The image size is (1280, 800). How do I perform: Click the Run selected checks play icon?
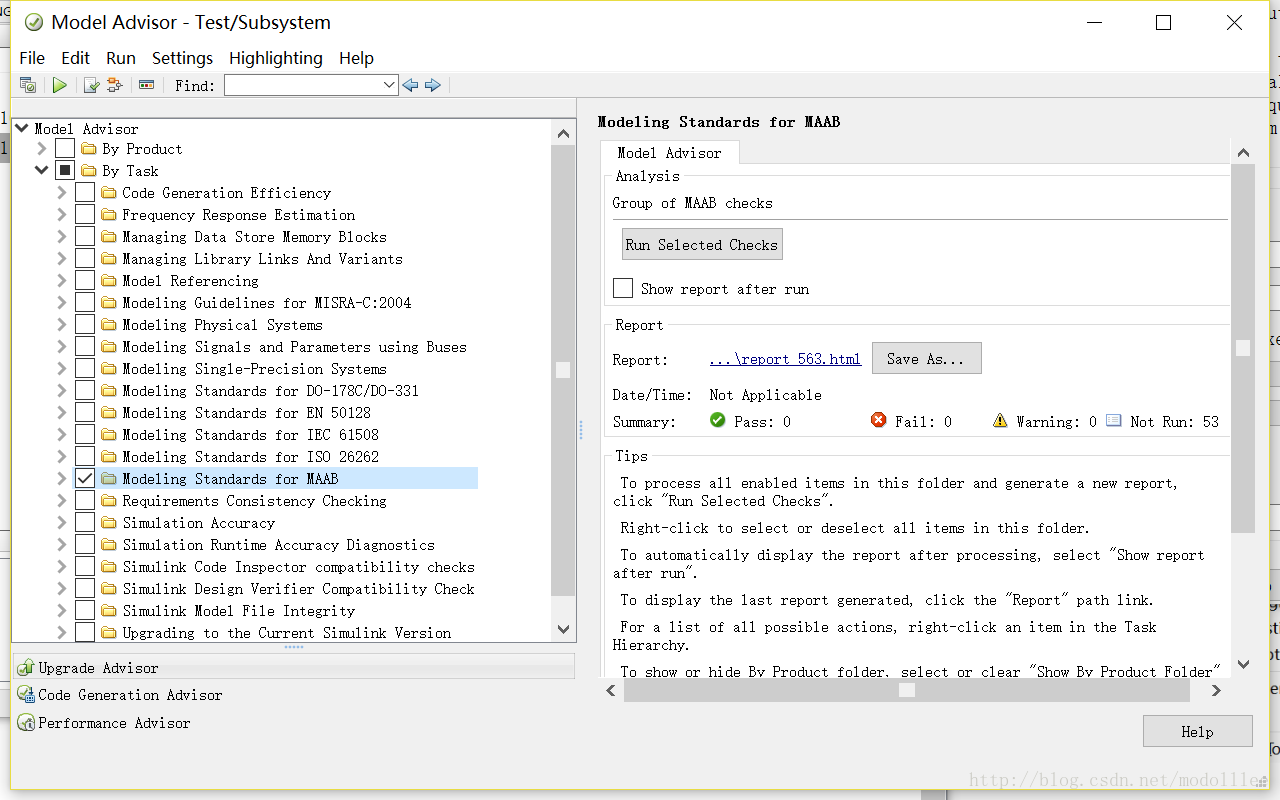(60, 86)
